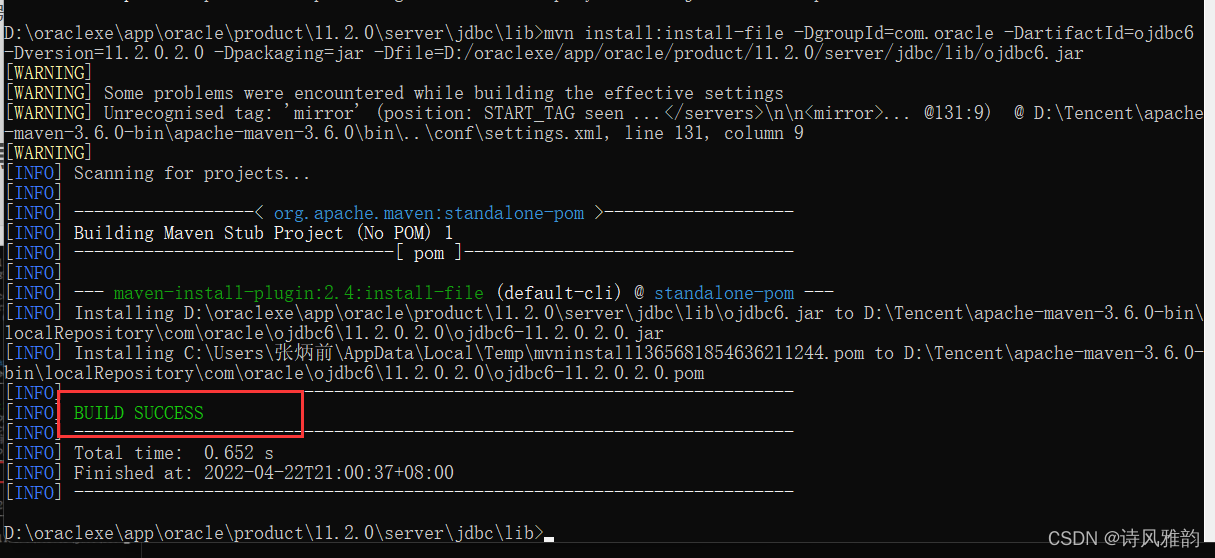The width and height of the screenshot is (1215, 558).
Task: Click the Some problems were encountered warning
Action: pos(443,93)
